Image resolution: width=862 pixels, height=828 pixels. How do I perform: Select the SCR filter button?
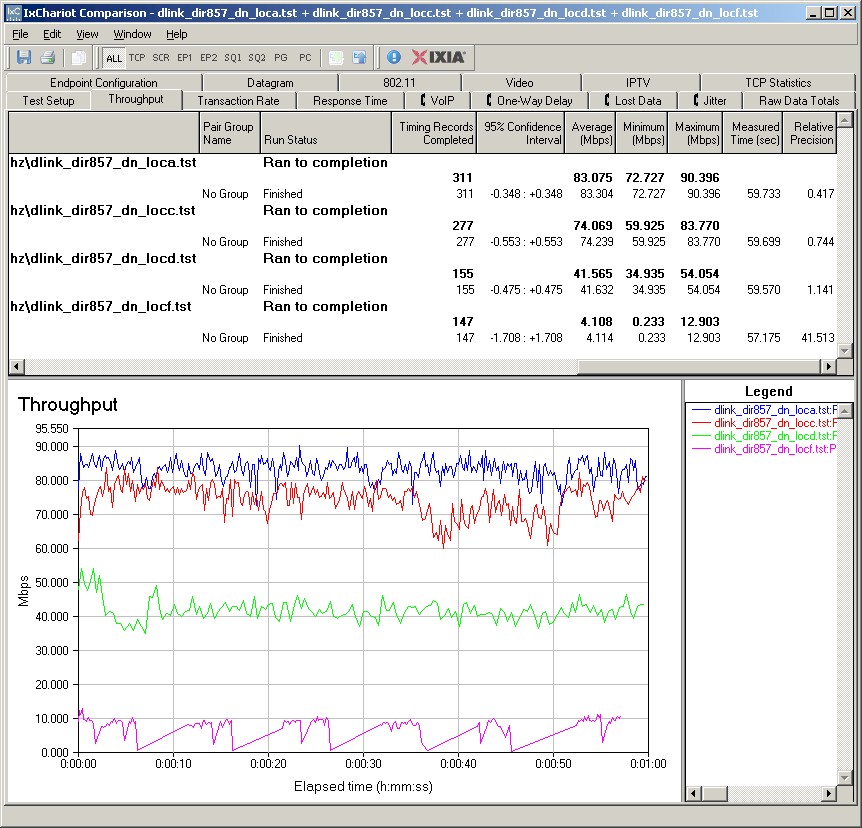[x=161, y=58]
